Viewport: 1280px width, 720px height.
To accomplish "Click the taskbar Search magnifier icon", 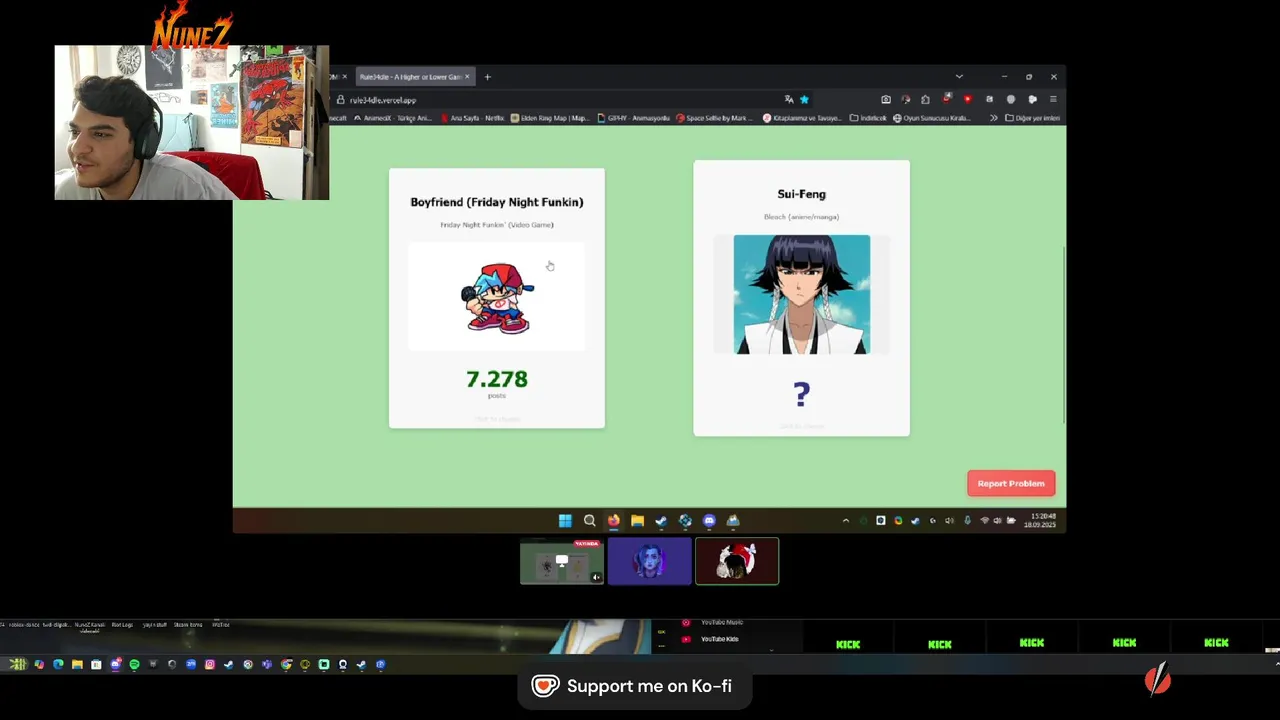I will point(589,520).
